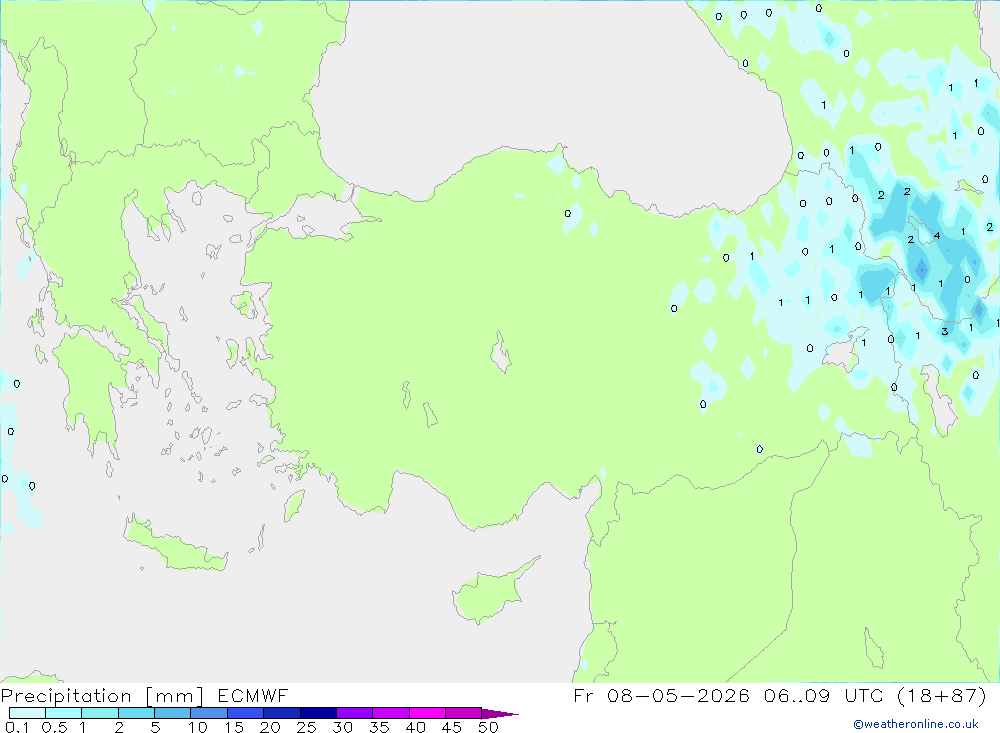Click the legend scale label '50'
This screenshot has width=1000, height=733.
click(488, 727)
